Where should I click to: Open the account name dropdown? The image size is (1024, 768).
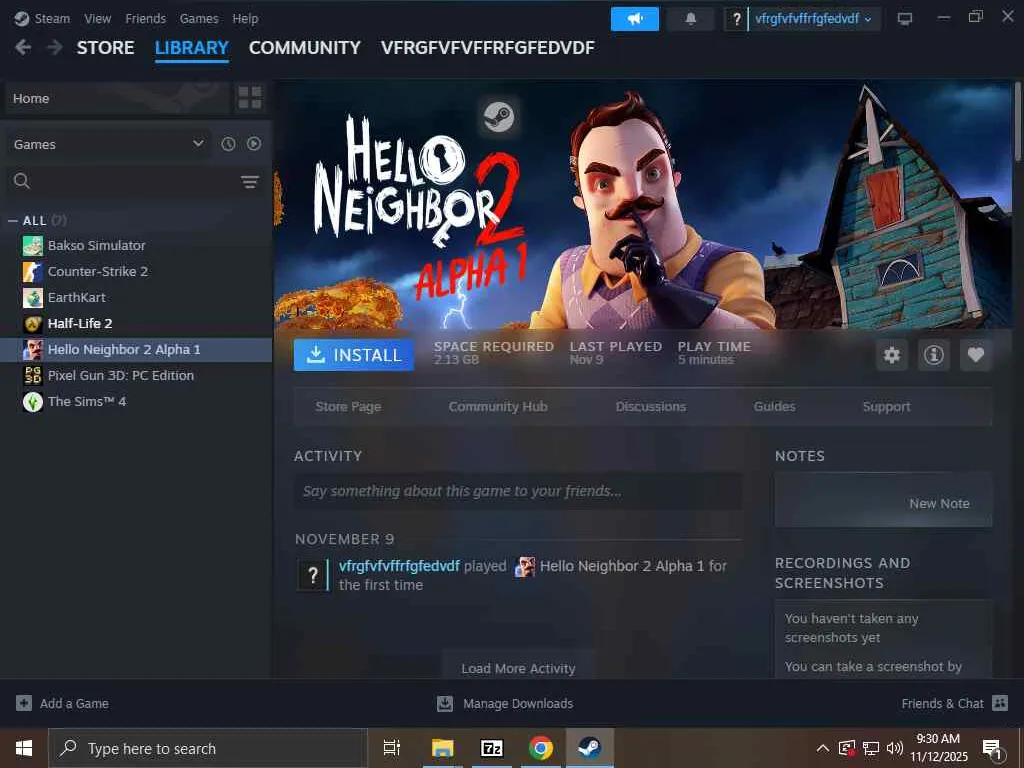[x=813, y=19]
